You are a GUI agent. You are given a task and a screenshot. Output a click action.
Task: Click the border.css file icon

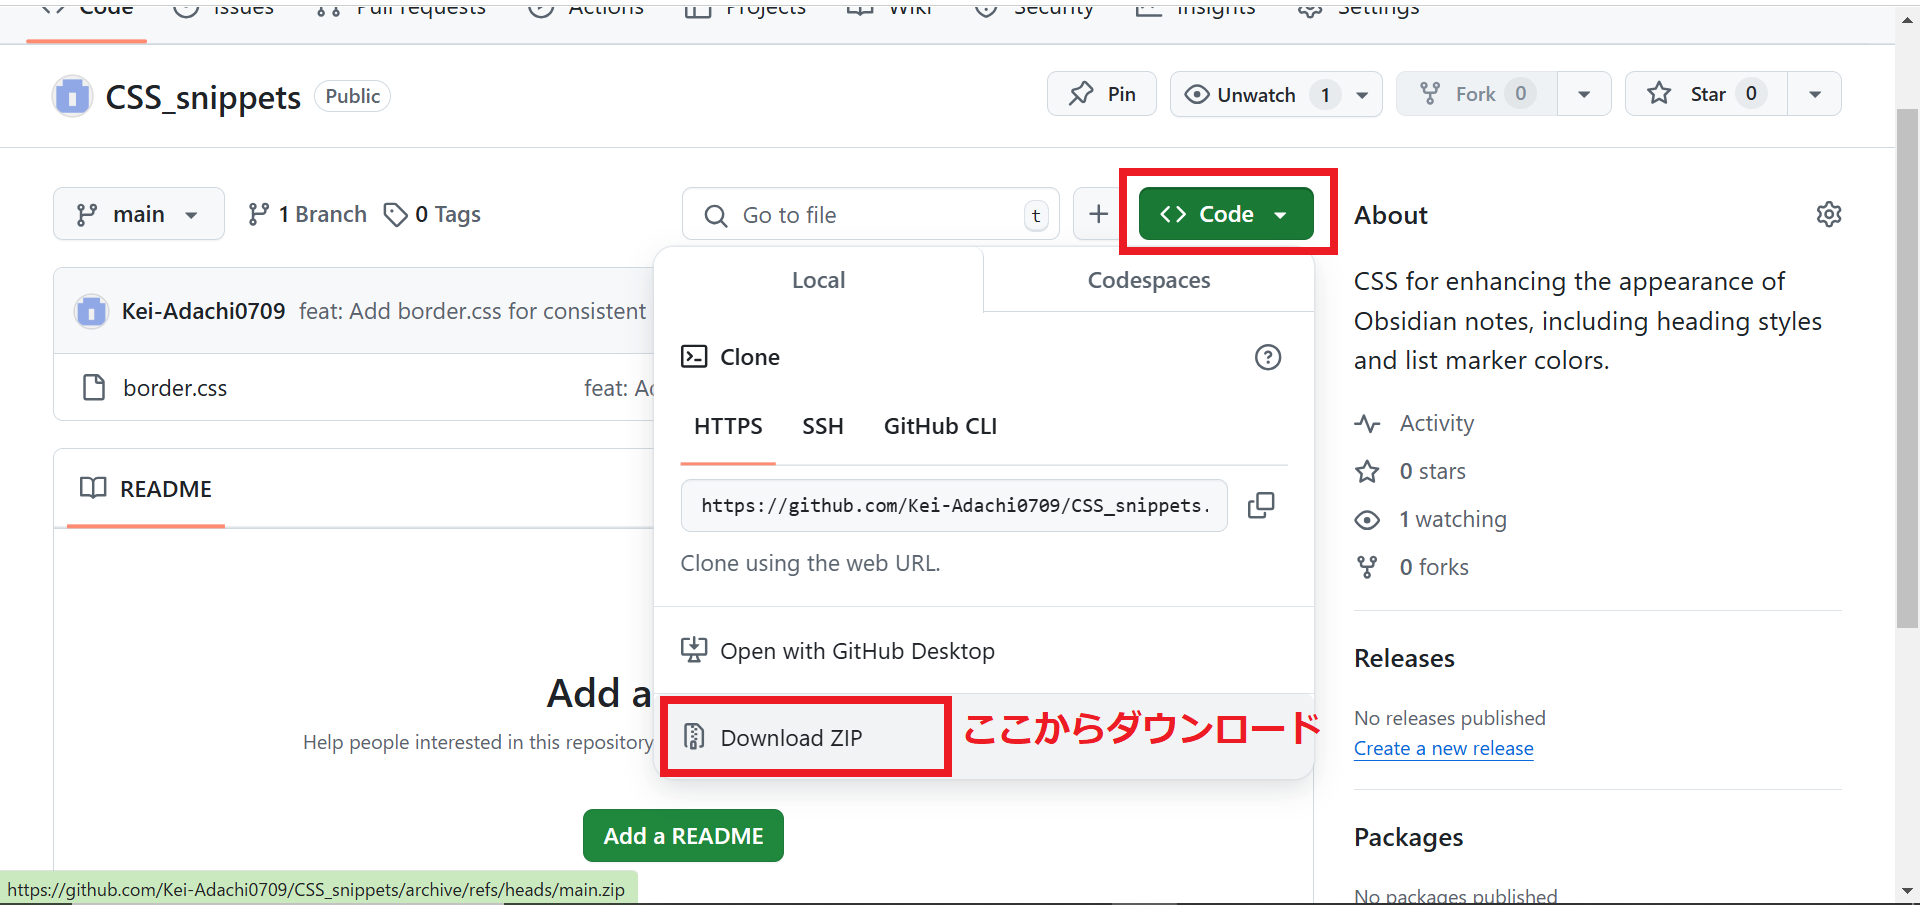pos(94,387)
